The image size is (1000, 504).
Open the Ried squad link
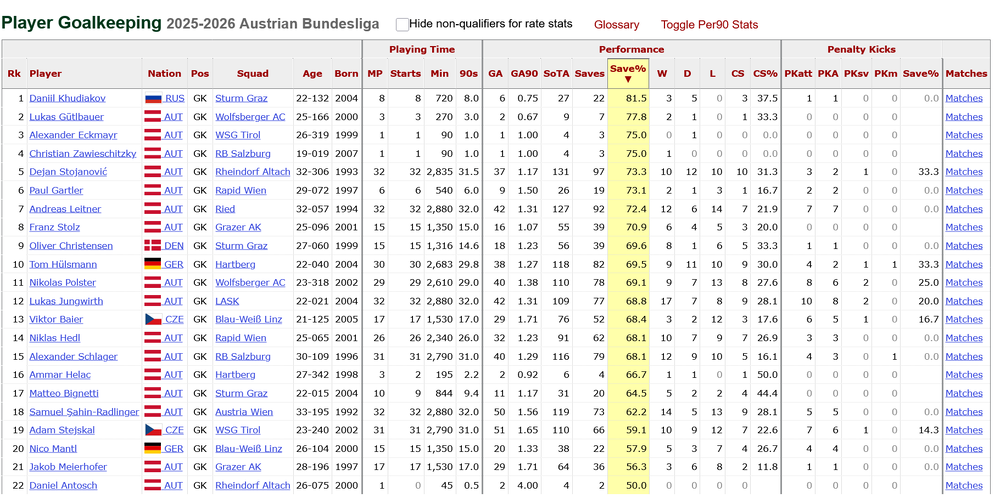pyautogui.click(x=224, y=209)
